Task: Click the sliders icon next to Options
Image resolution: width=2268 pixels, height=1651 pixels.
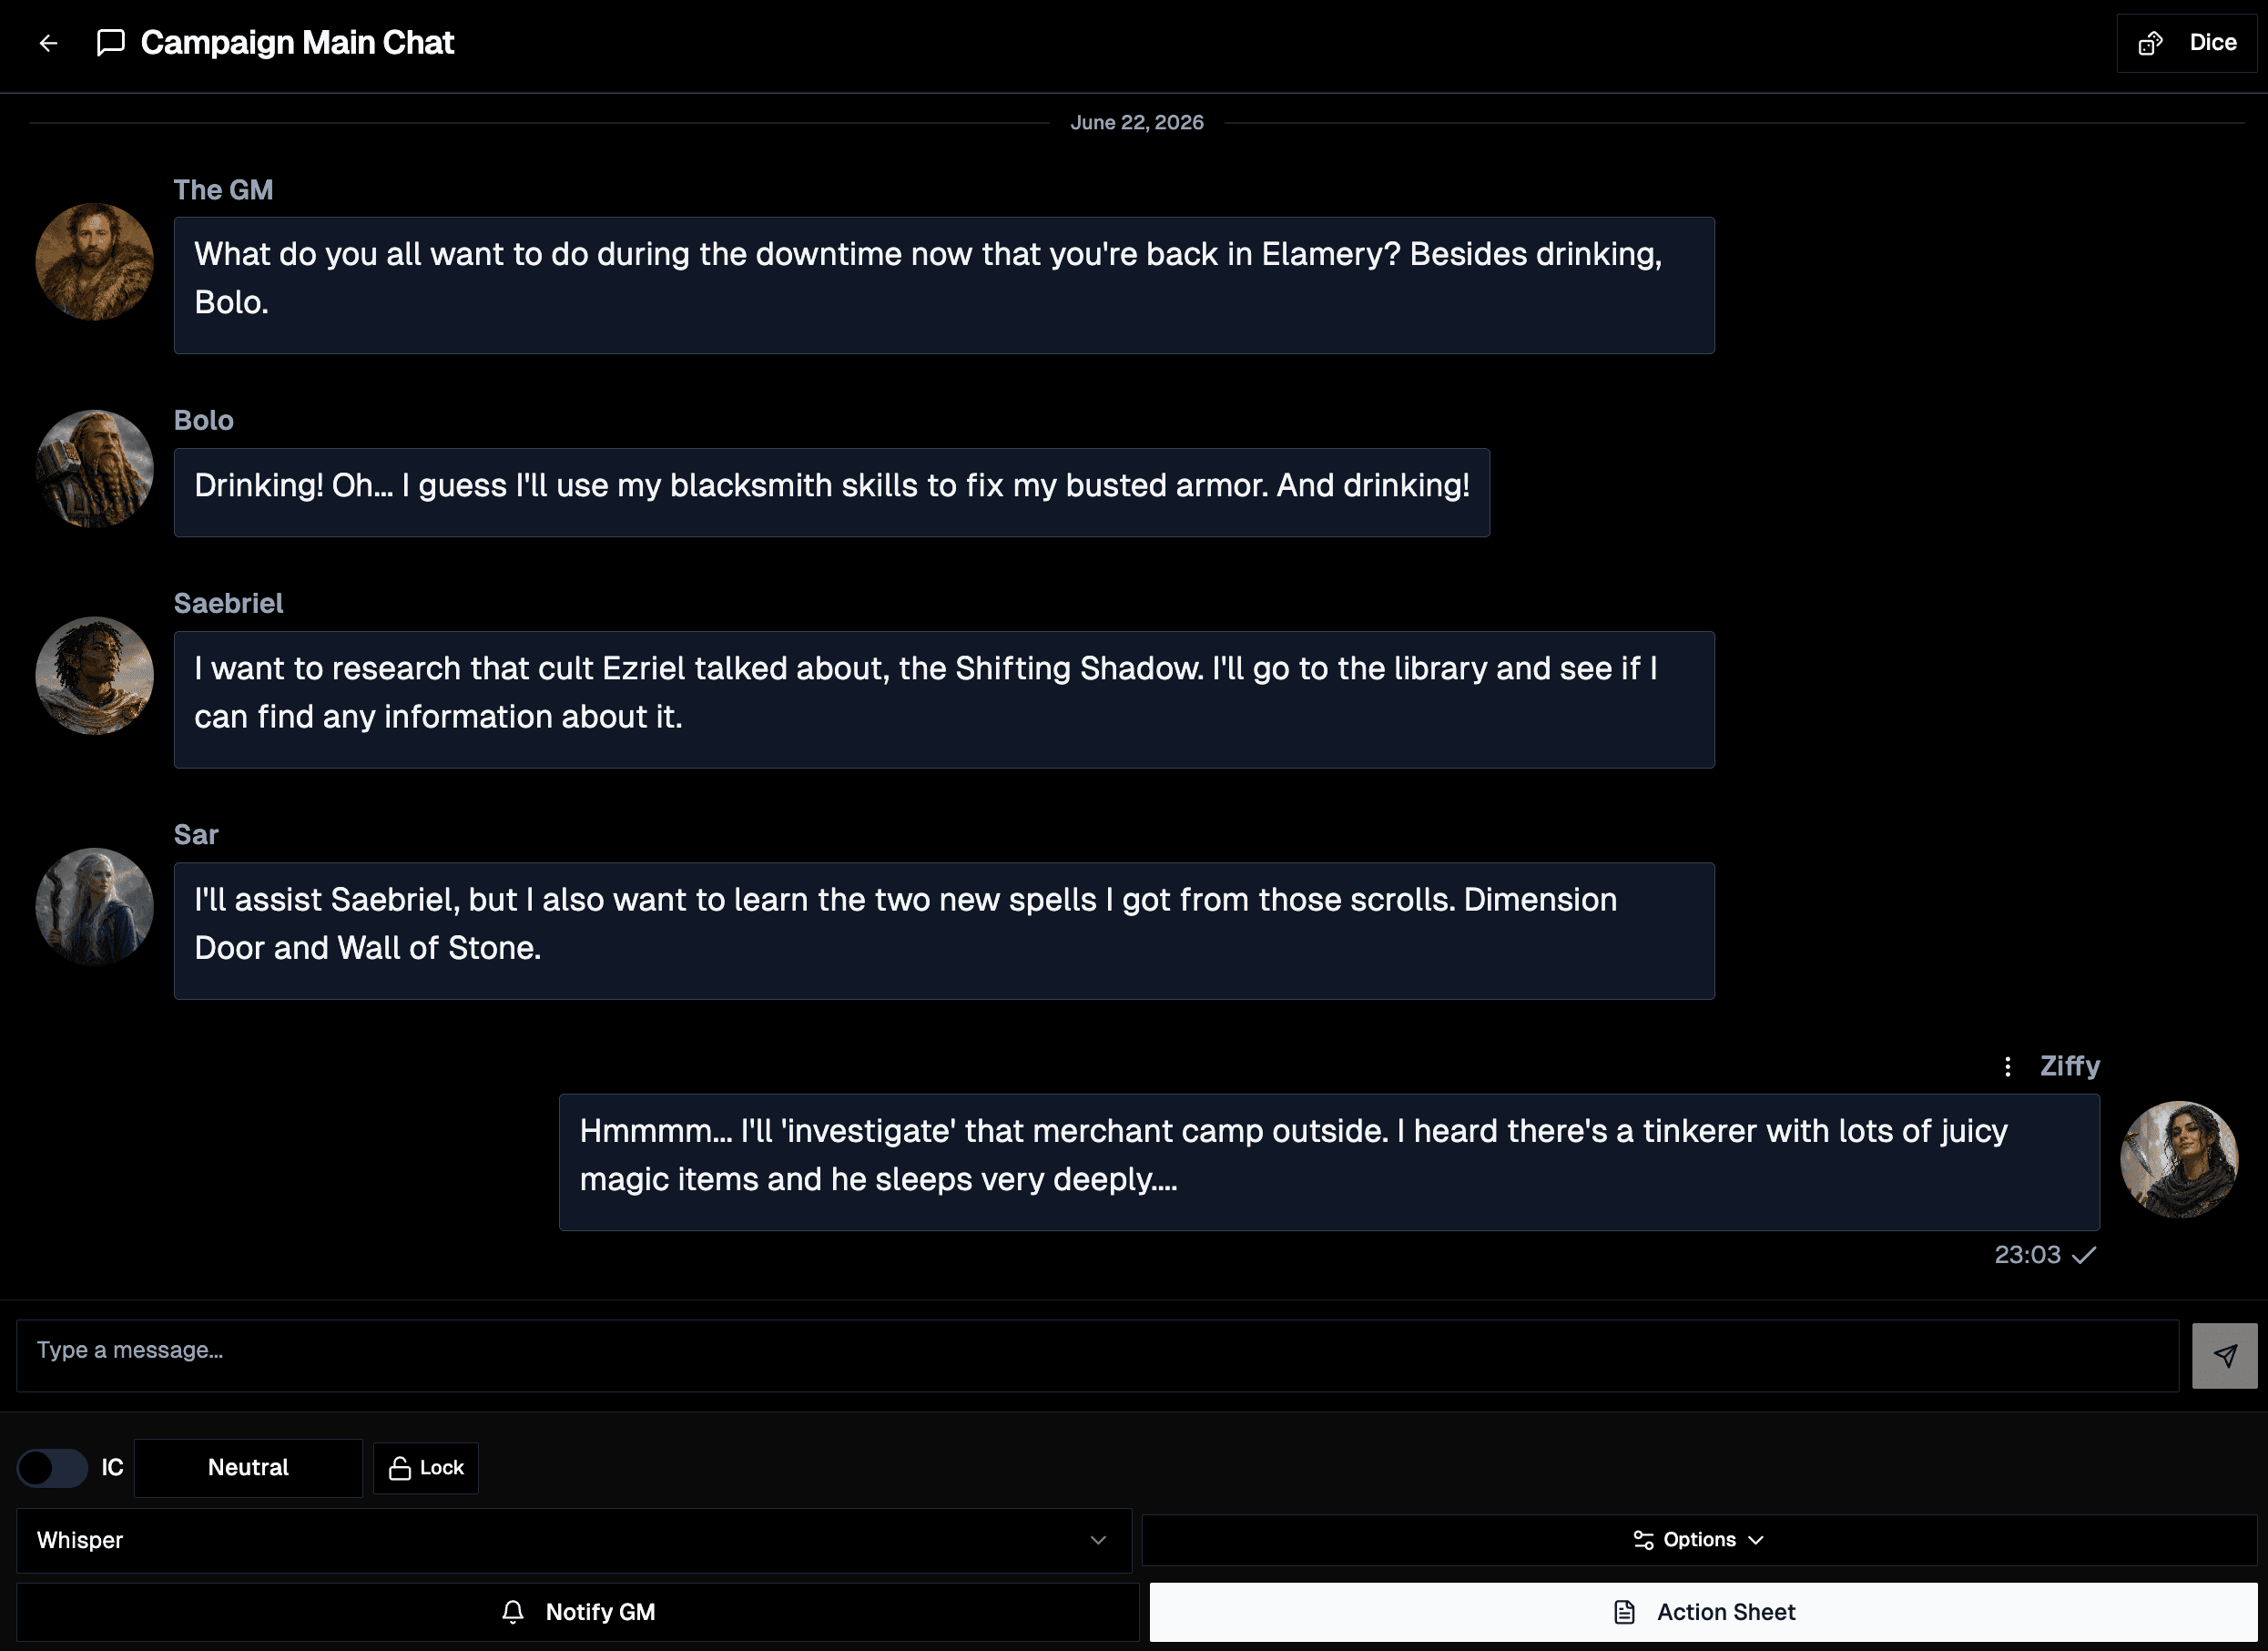Action: 1643,1540
